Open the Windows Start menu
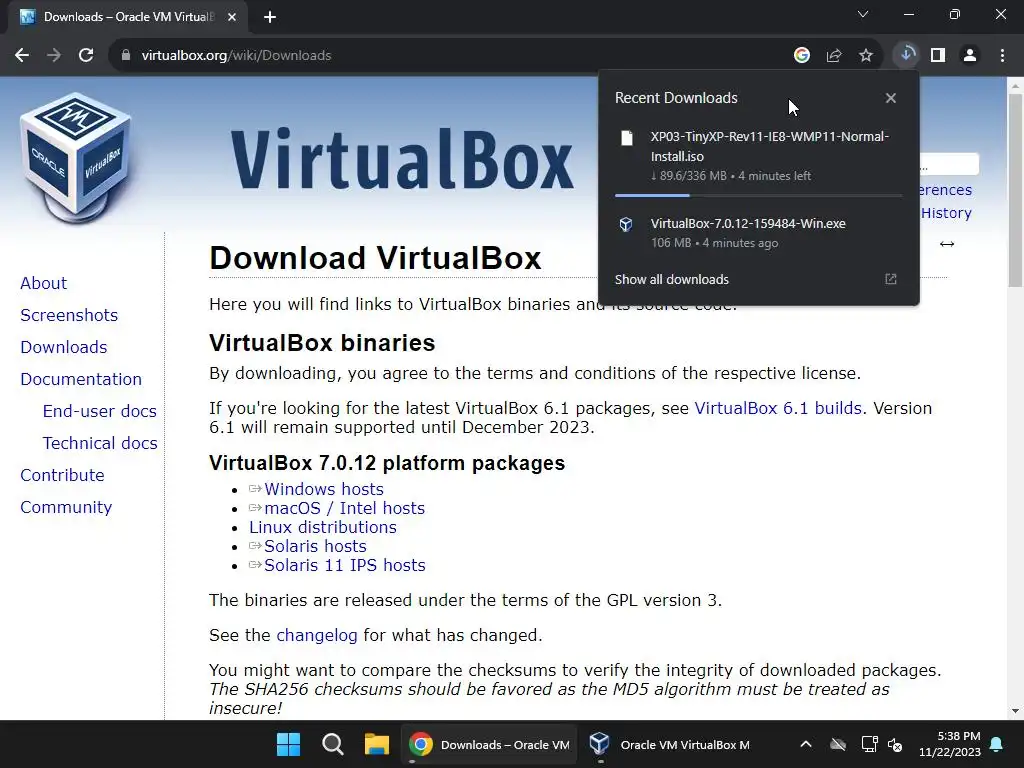Screen dimensions: 1024x768 [x=288, y=744]
